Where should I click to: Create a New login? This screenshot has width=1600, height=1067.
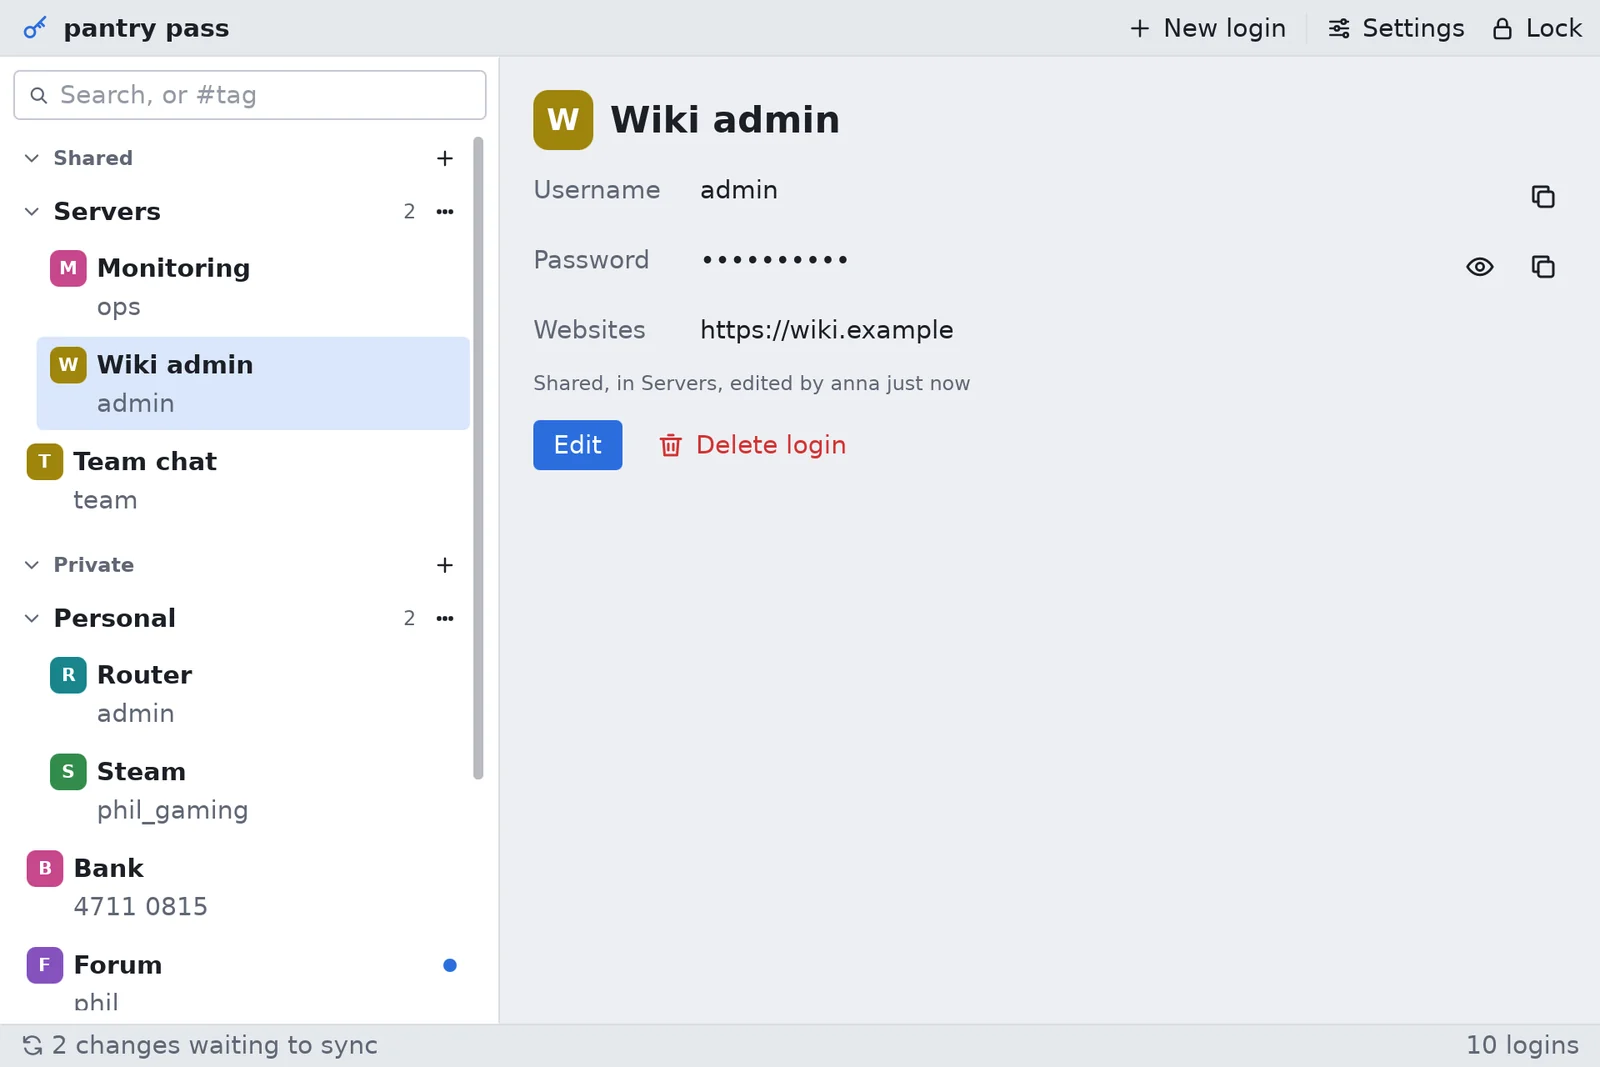click(x=1208, y=28)
